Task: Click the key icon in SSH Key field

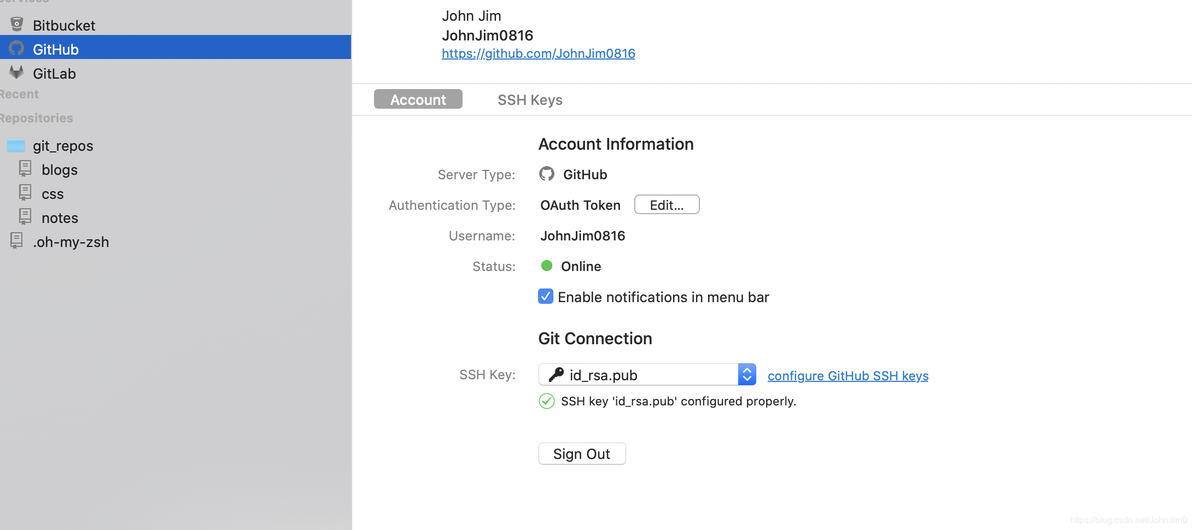Action: 556,375
